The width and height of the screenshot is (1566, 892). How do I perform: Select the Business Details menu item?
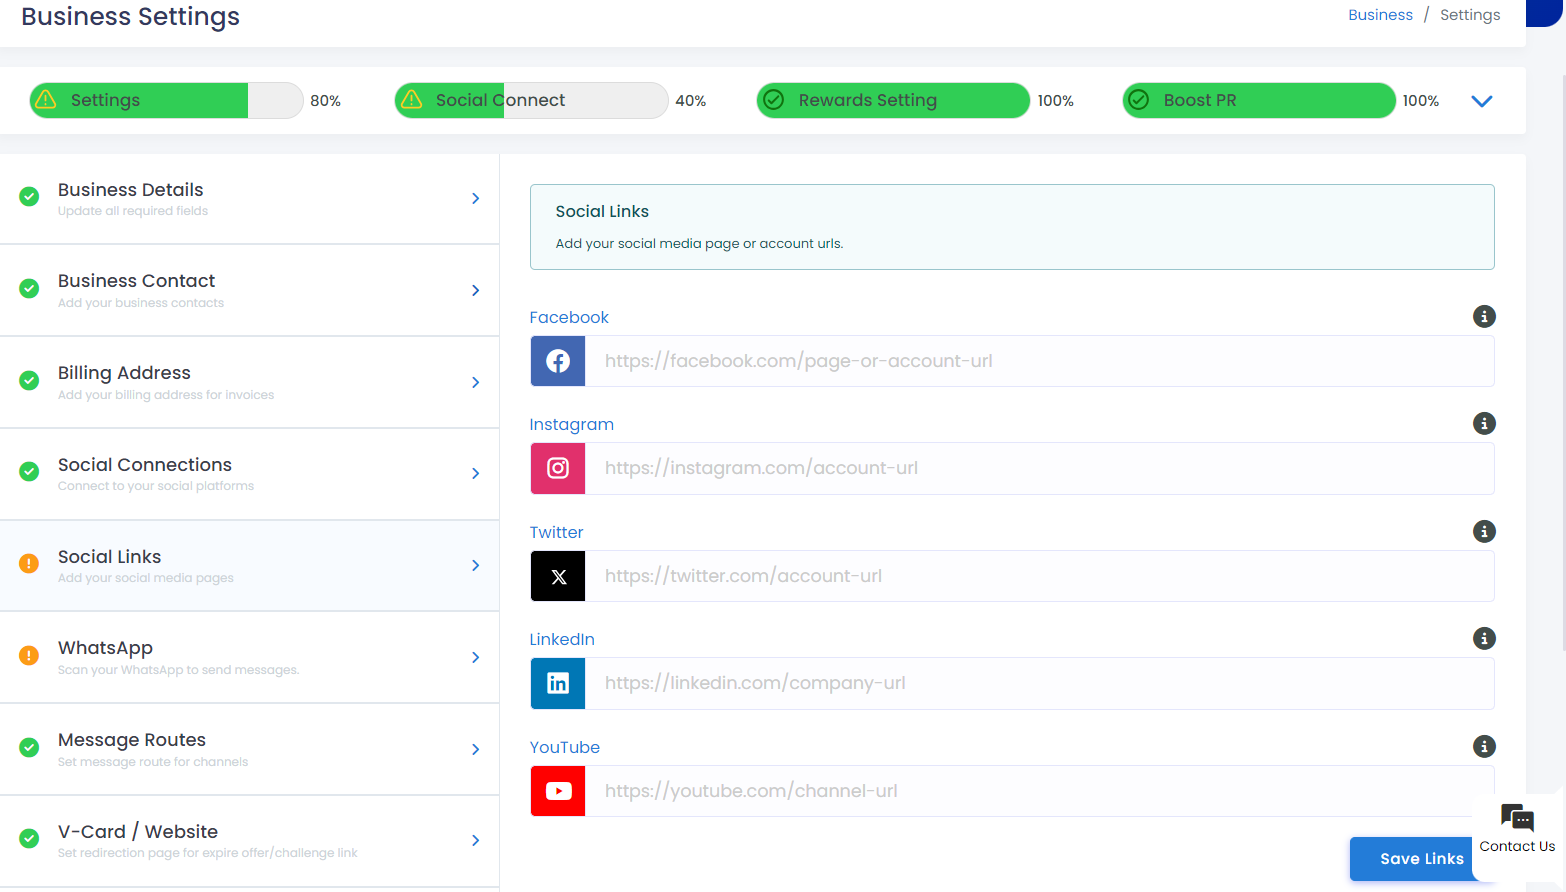click(249, 199)
